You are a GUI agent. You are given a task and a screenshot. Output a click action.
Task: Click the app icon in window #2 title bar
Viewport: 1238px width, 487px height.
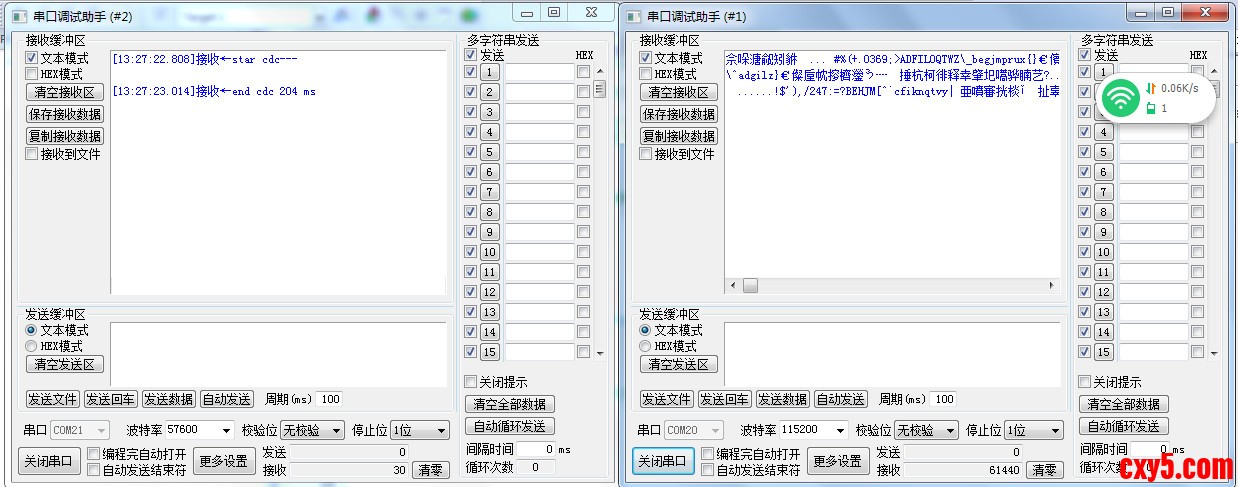[x=20, y=16]
